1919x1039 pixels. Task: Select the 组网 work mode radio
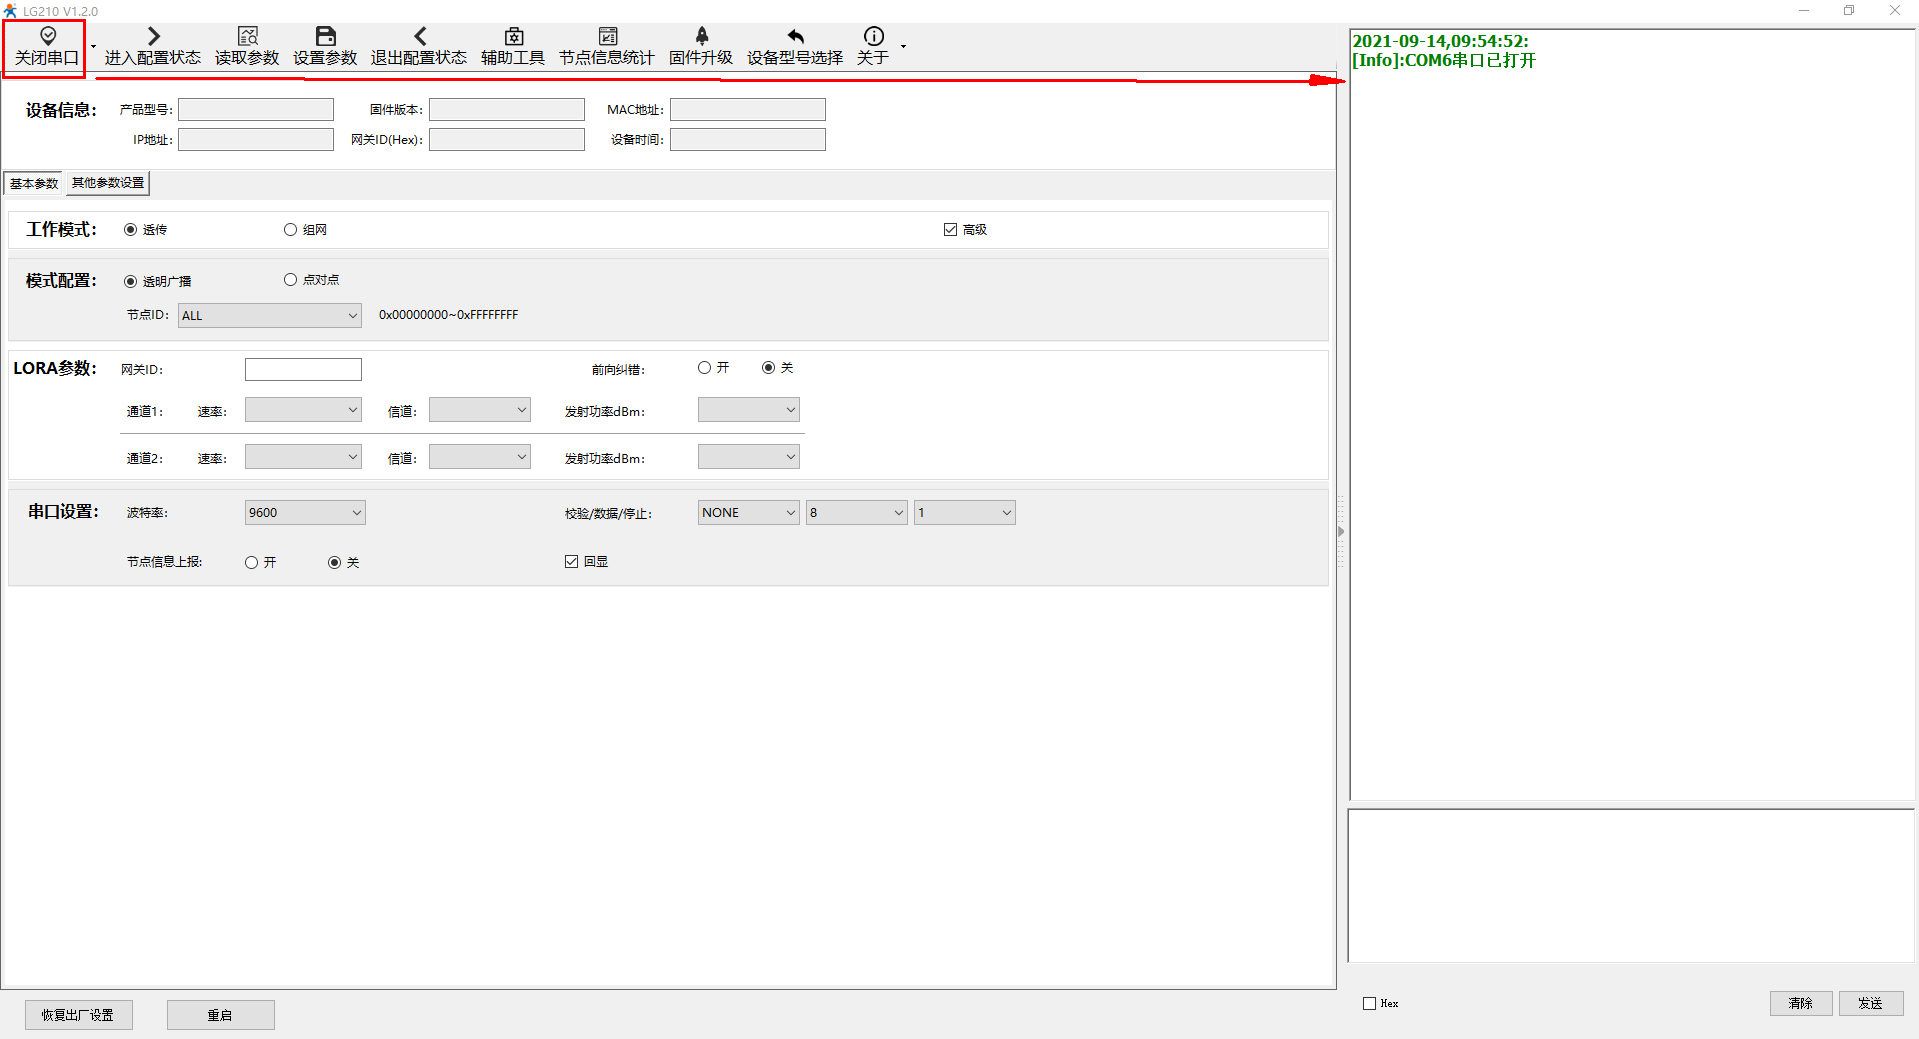tap(291, 230)
